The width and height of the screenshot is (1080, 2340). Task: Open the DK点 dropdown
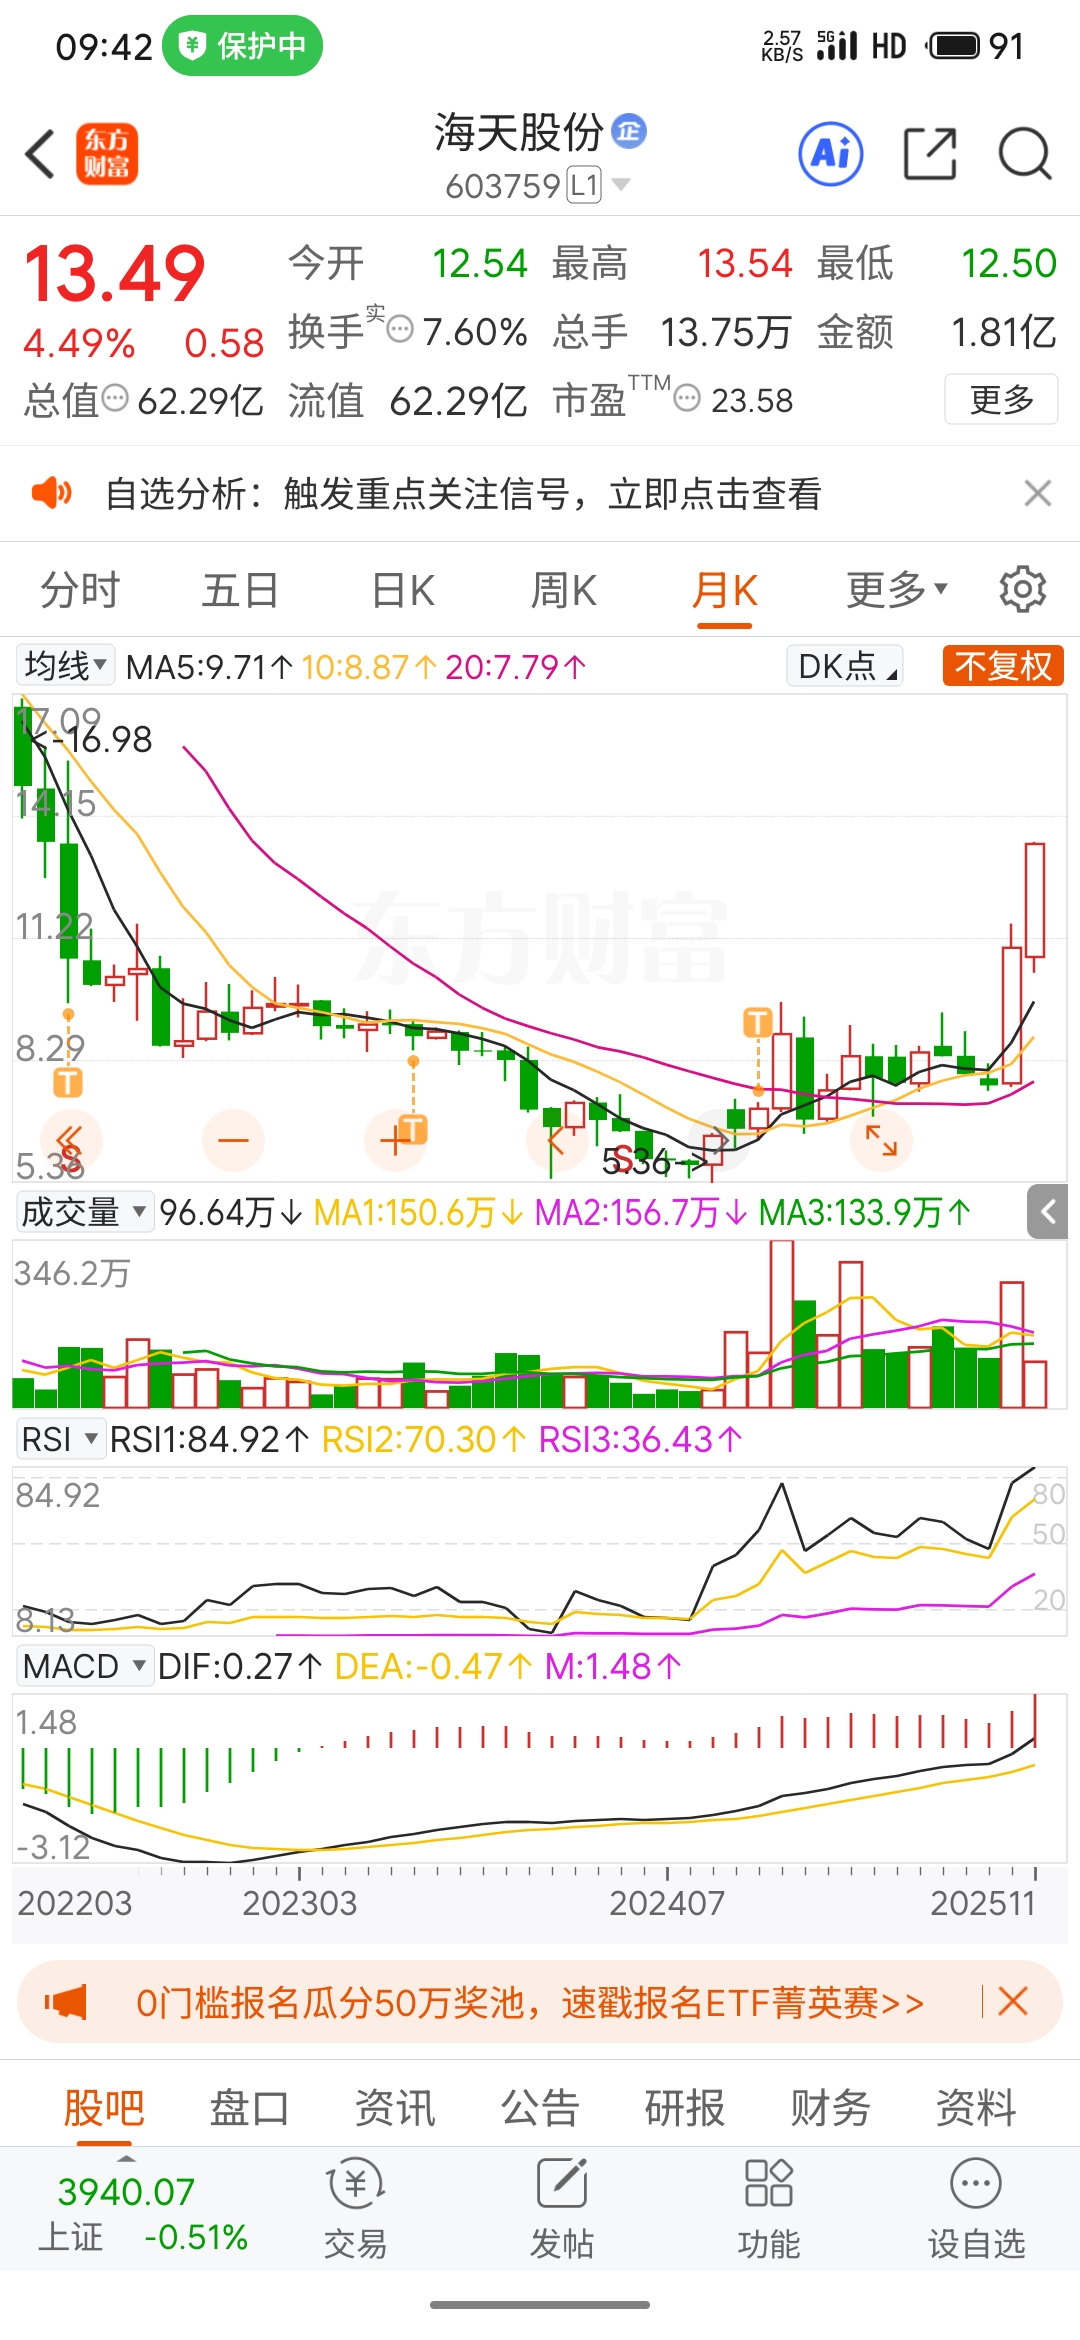click(x=846, y=665)
